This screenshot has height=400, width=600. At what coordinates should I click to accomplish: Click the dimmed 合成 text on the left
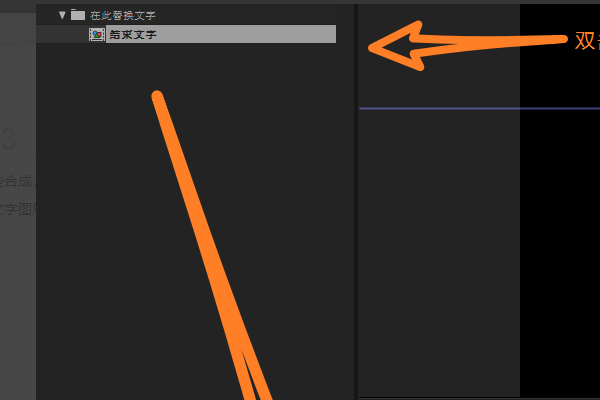click(x=18, y=181)
